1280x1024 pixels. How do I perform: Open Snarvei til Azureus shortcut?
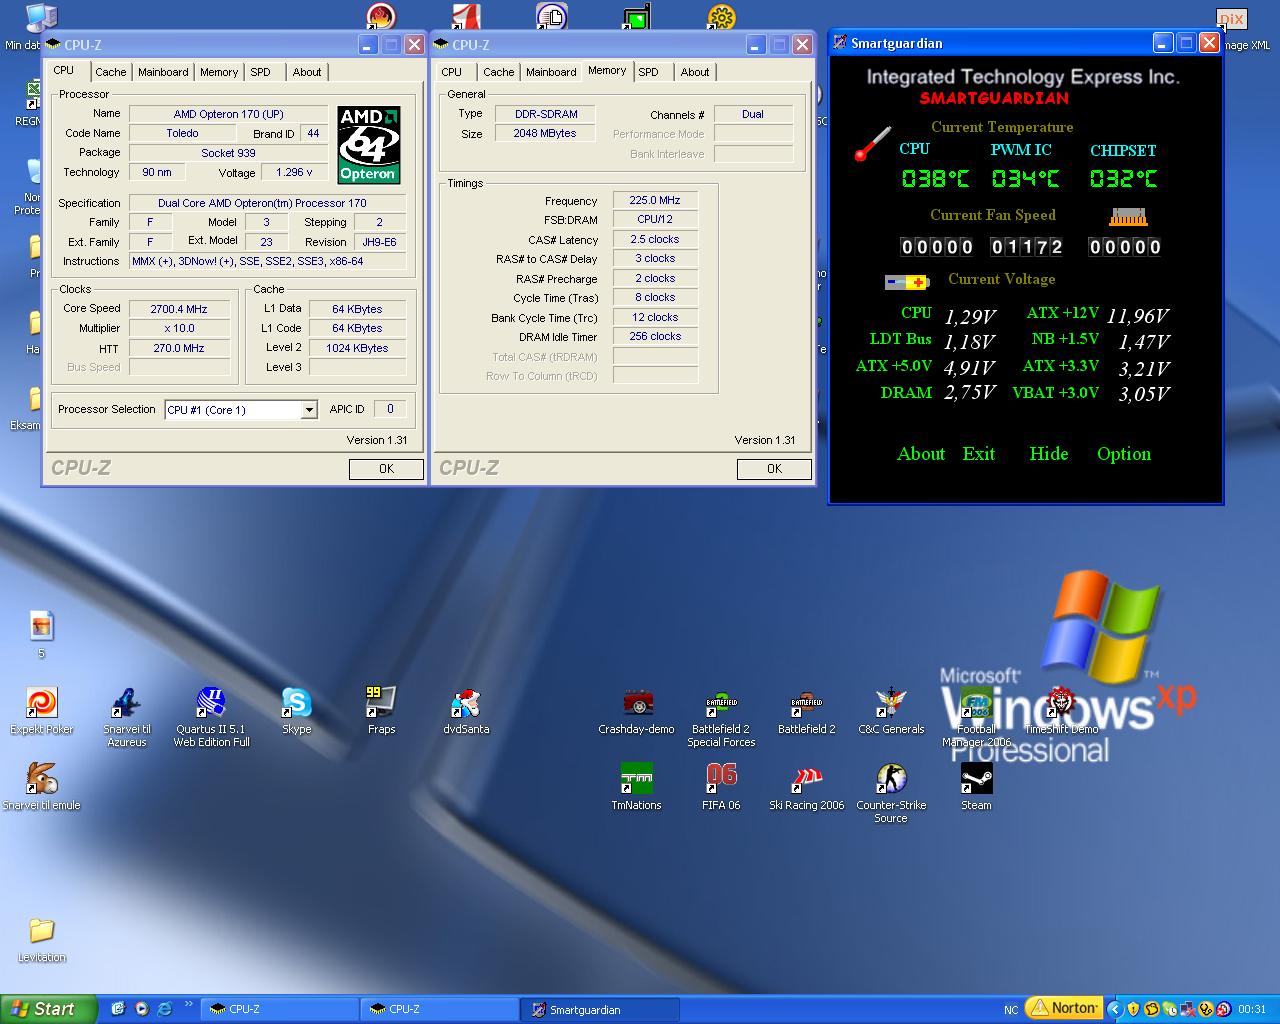[x=126, y=716]
